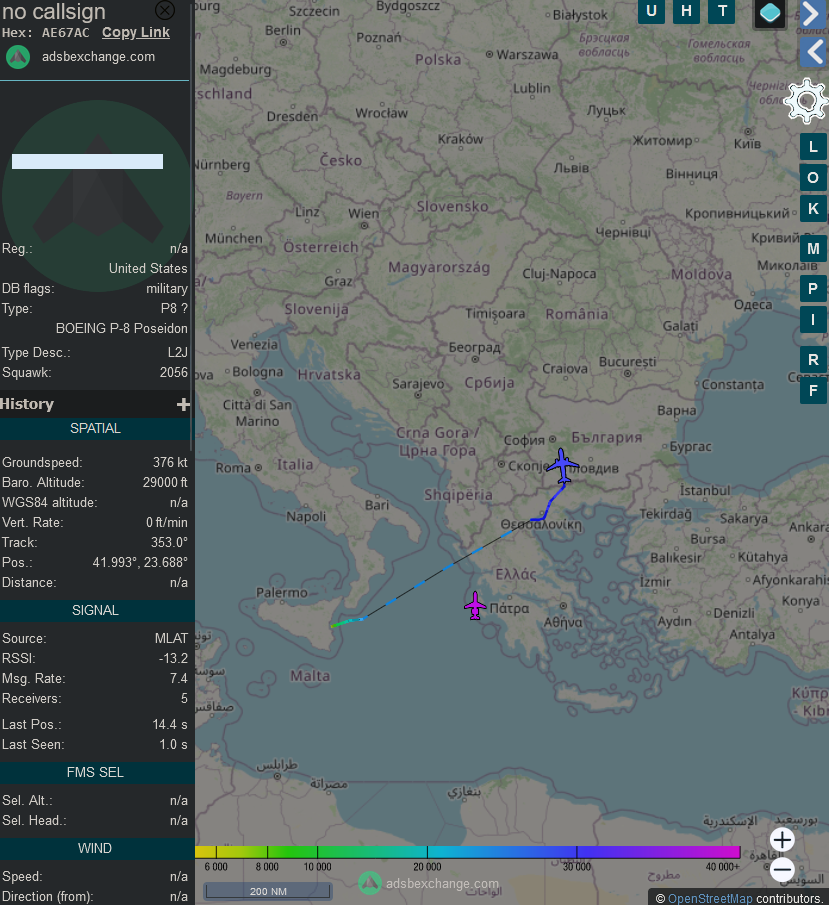Screen dimensions: 829x905
Task: Click the adsbexchange logo in sidebar header
Action: [18, 57]
